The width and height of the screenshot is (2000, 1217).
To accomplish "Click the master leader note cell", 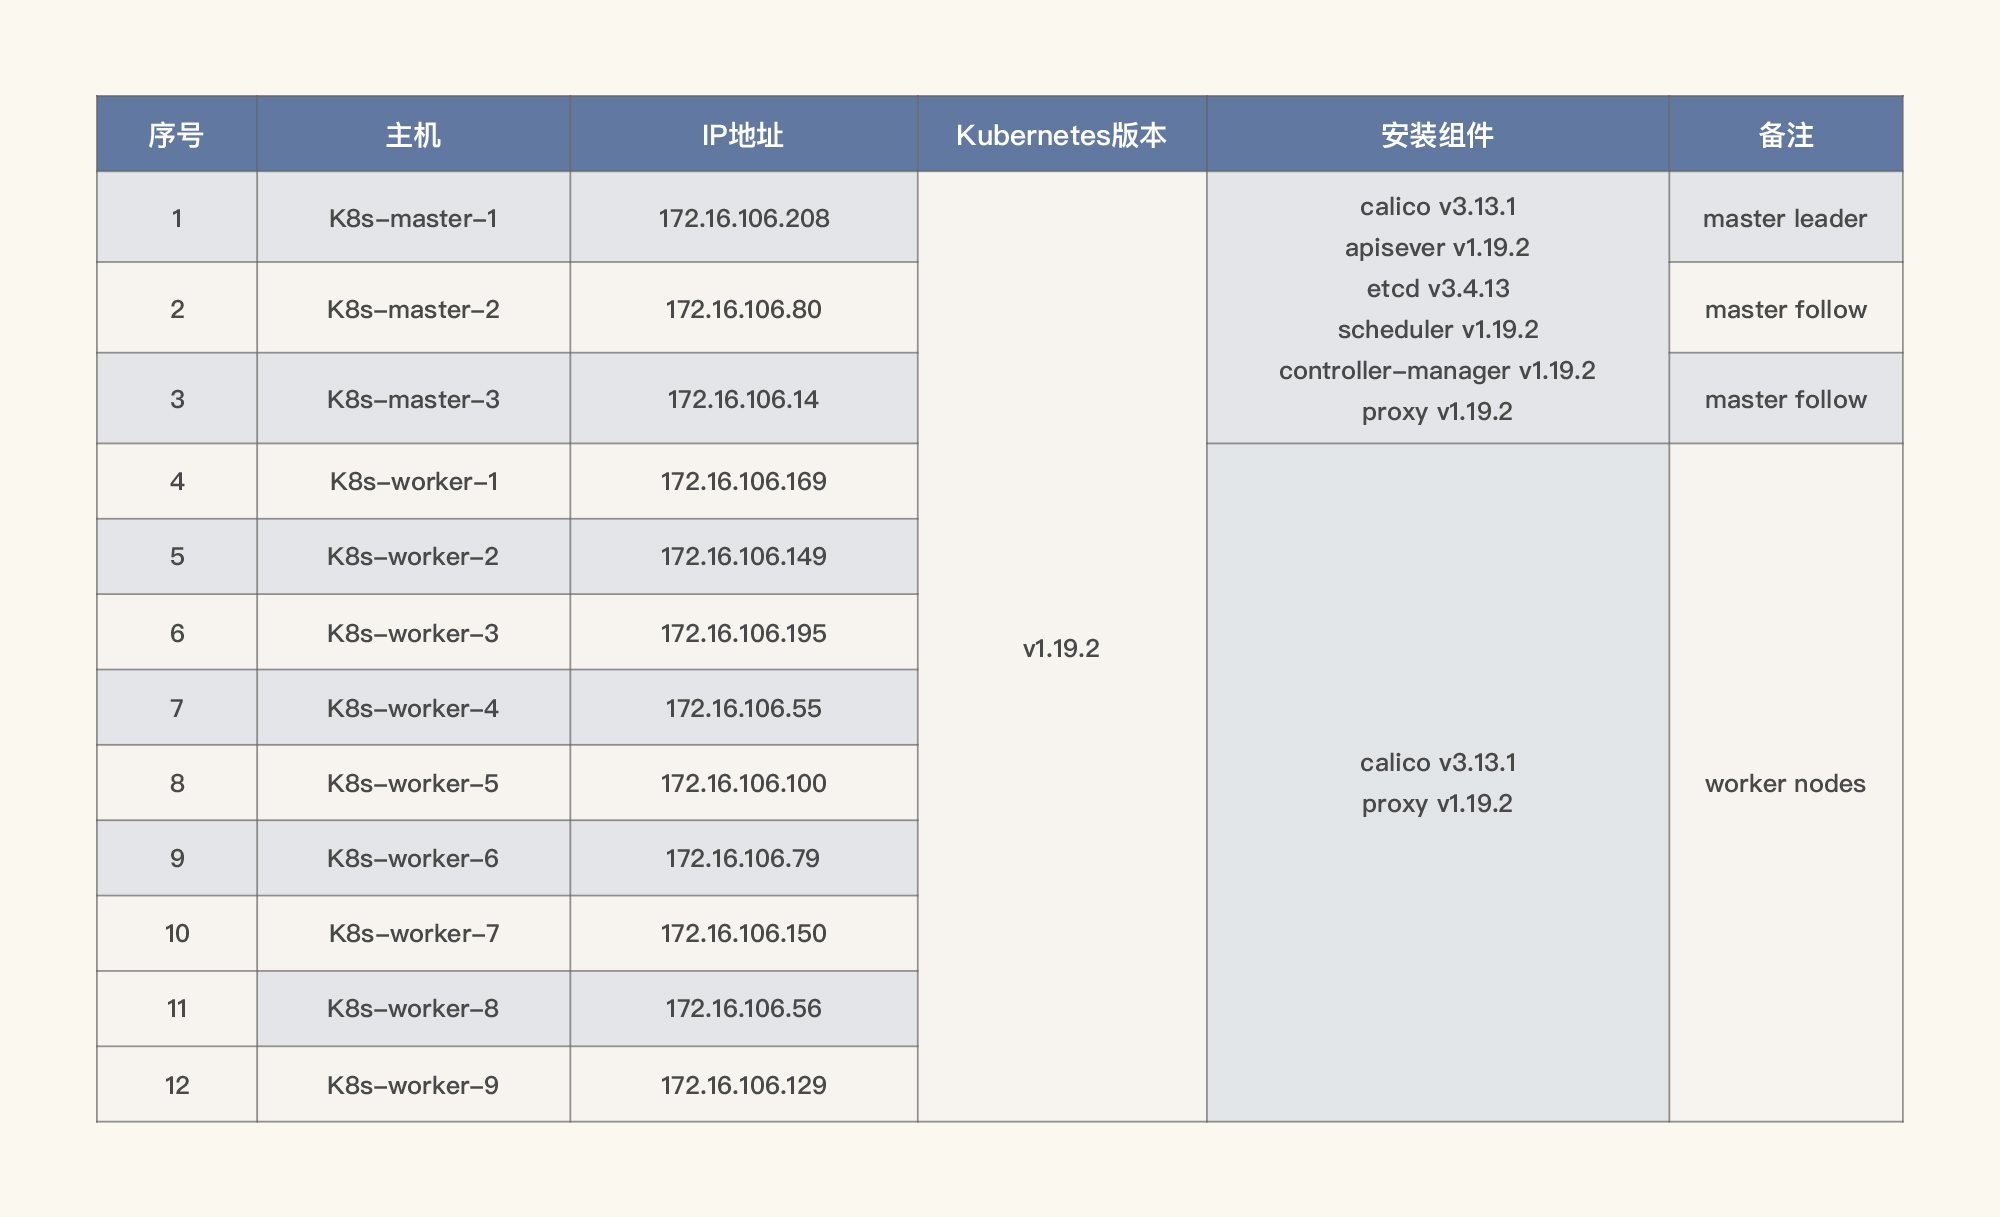I will point(1785,218).
